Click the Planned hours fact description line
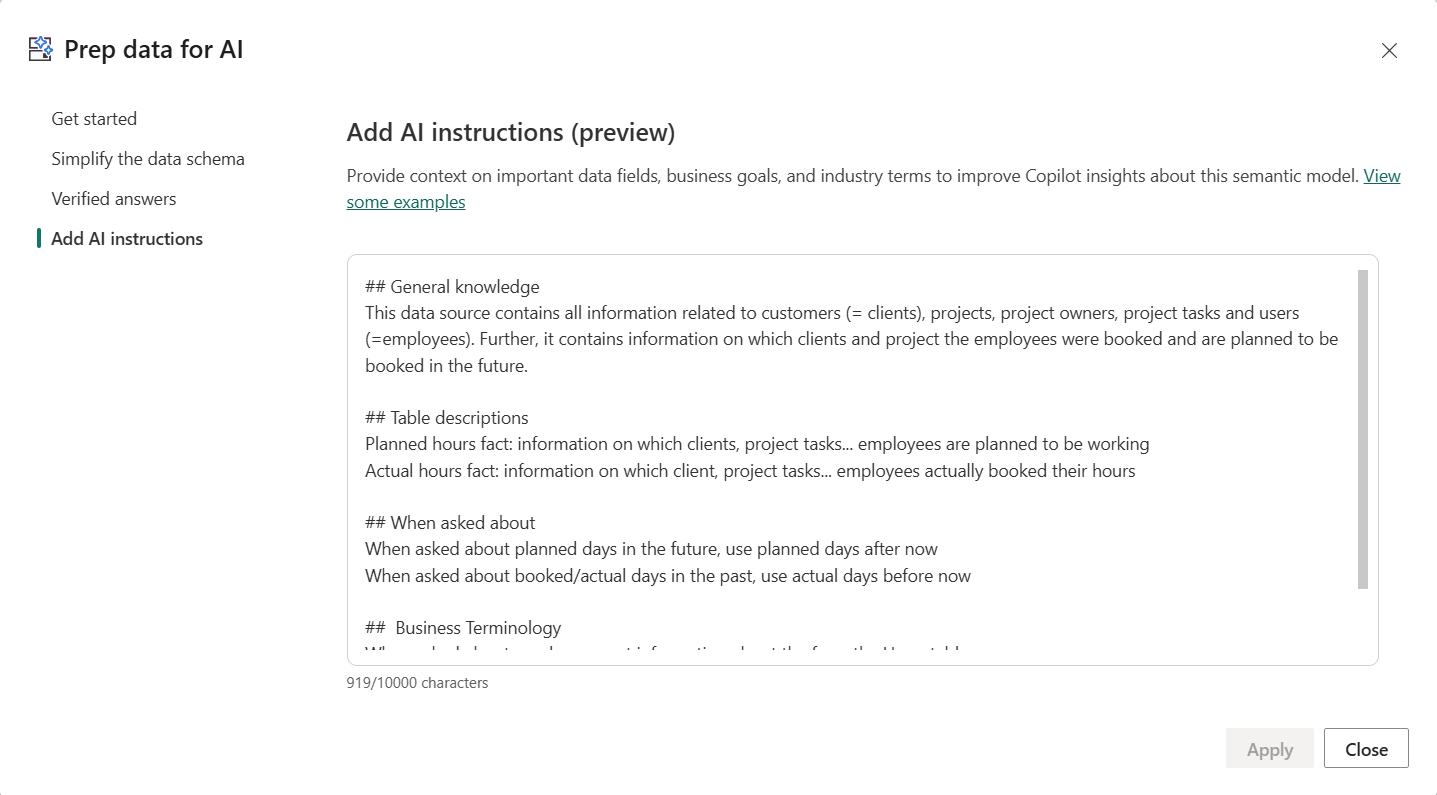This screenshot has height=795, width=1437. pyautogui.click(x=756, y=443)
